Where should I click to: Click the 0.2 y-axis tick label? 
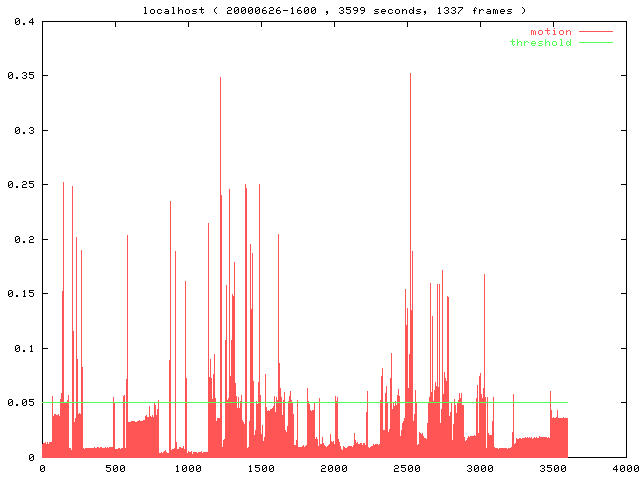[x=23, y=239]
